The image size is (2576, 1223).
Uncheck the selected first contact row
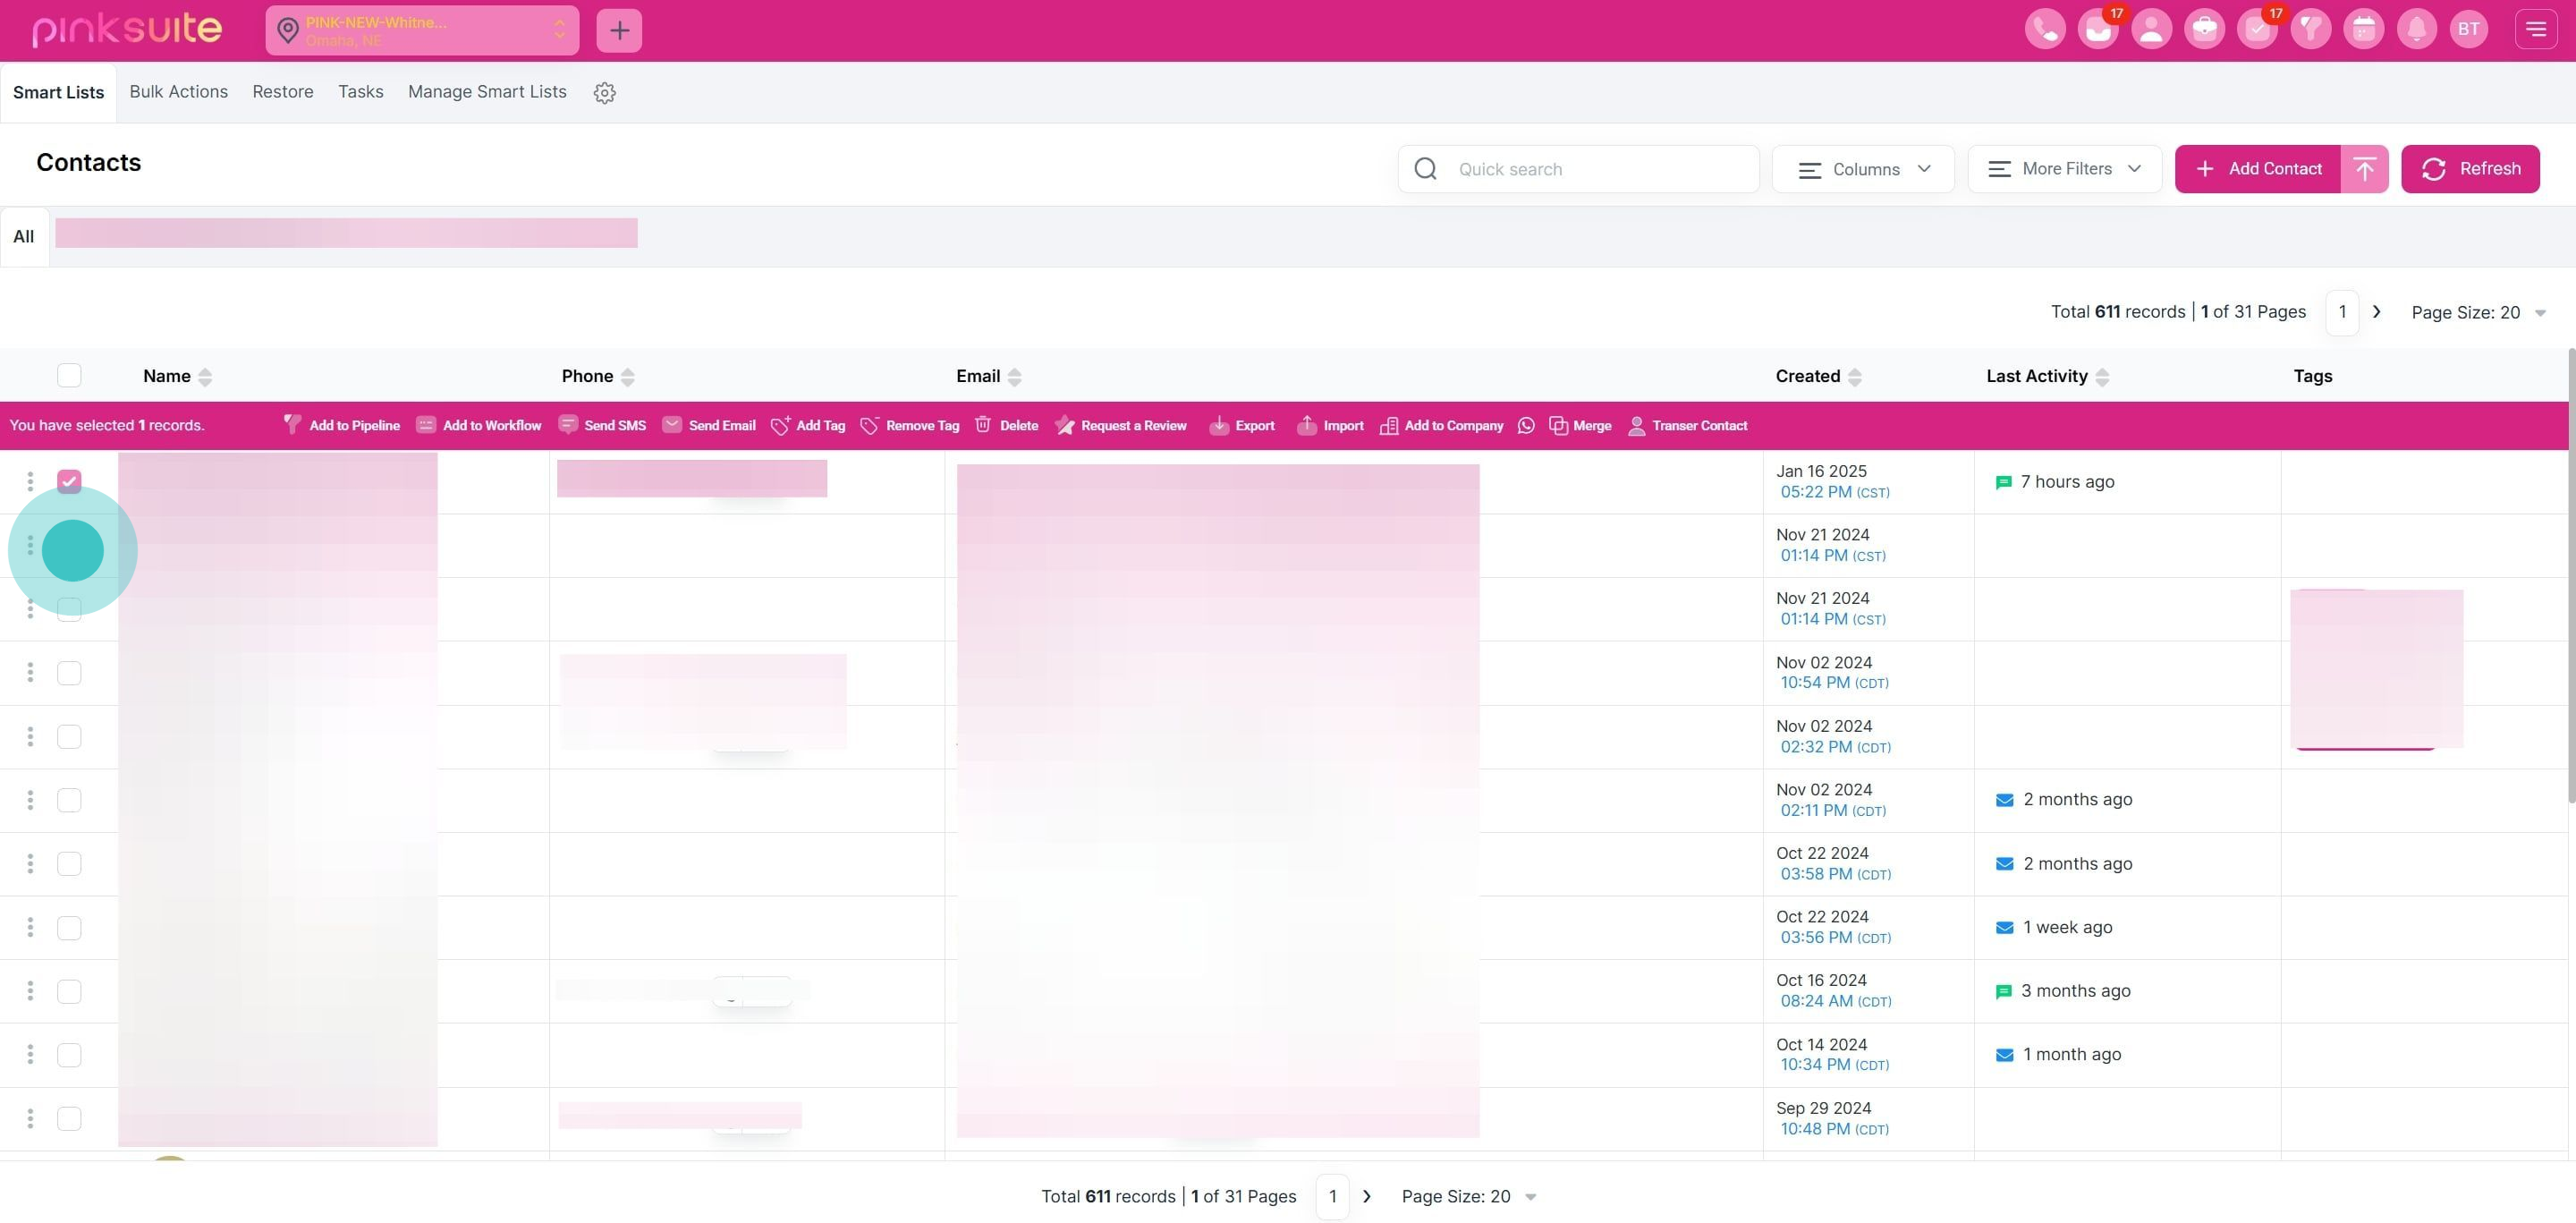69,481
